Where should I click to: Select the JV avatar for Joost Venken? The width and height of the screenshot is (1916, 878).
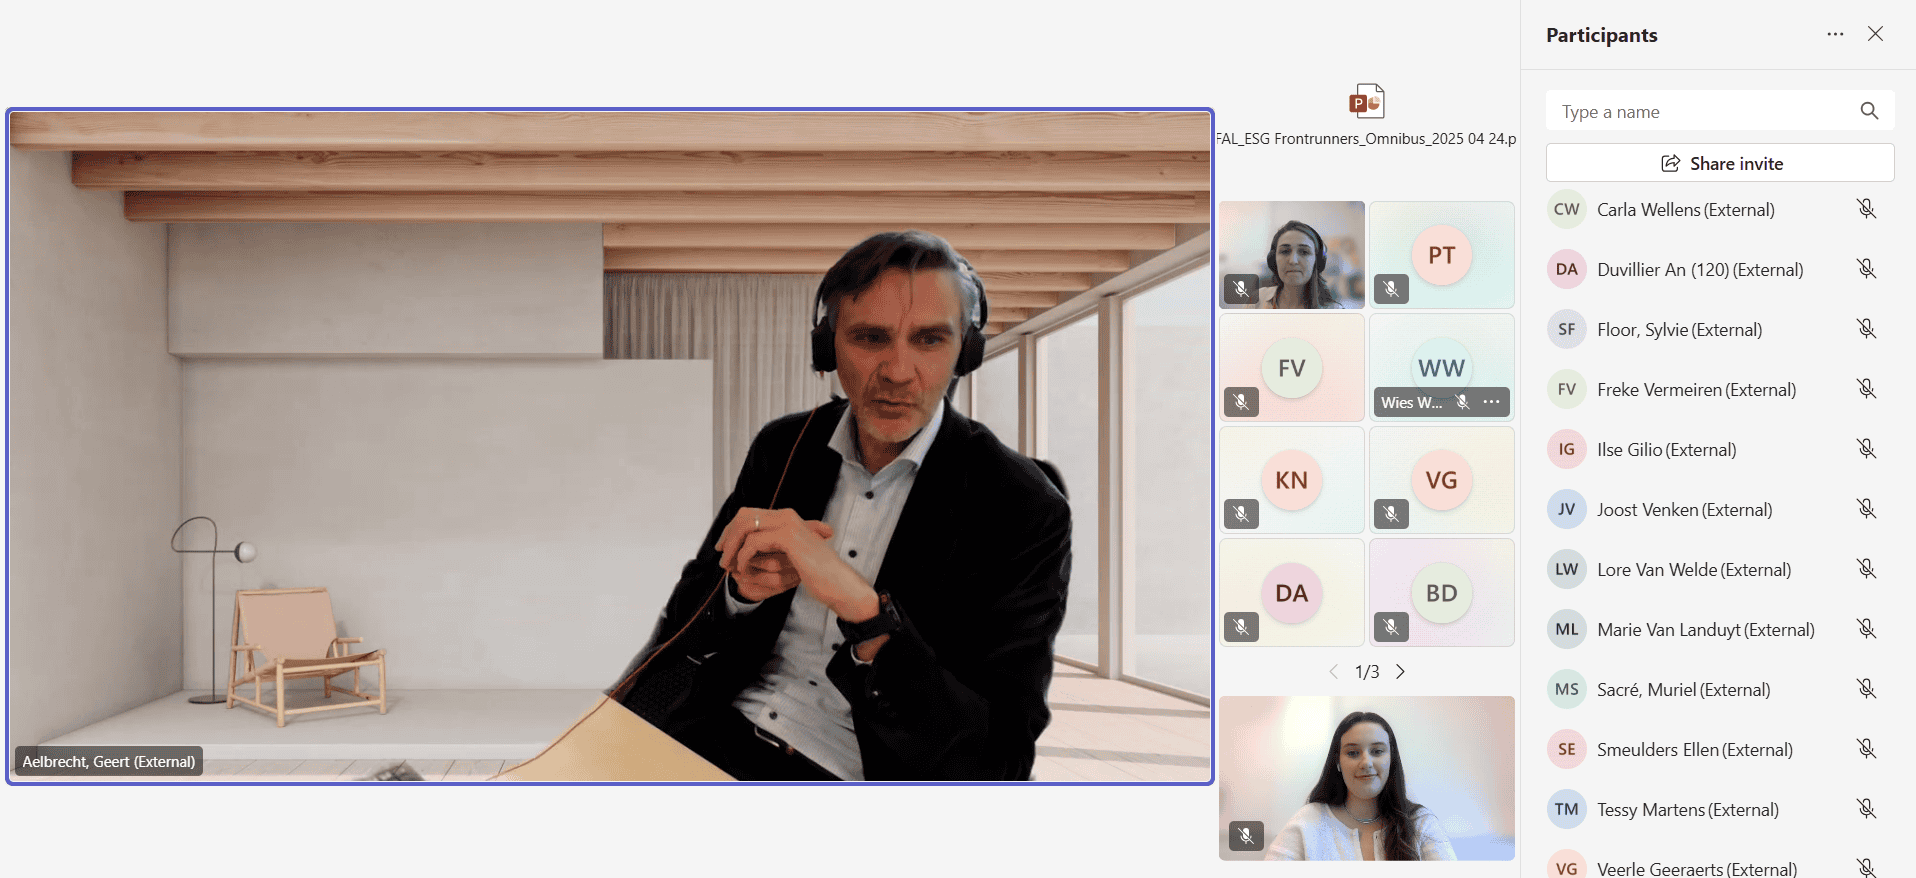pos(1567,509)
